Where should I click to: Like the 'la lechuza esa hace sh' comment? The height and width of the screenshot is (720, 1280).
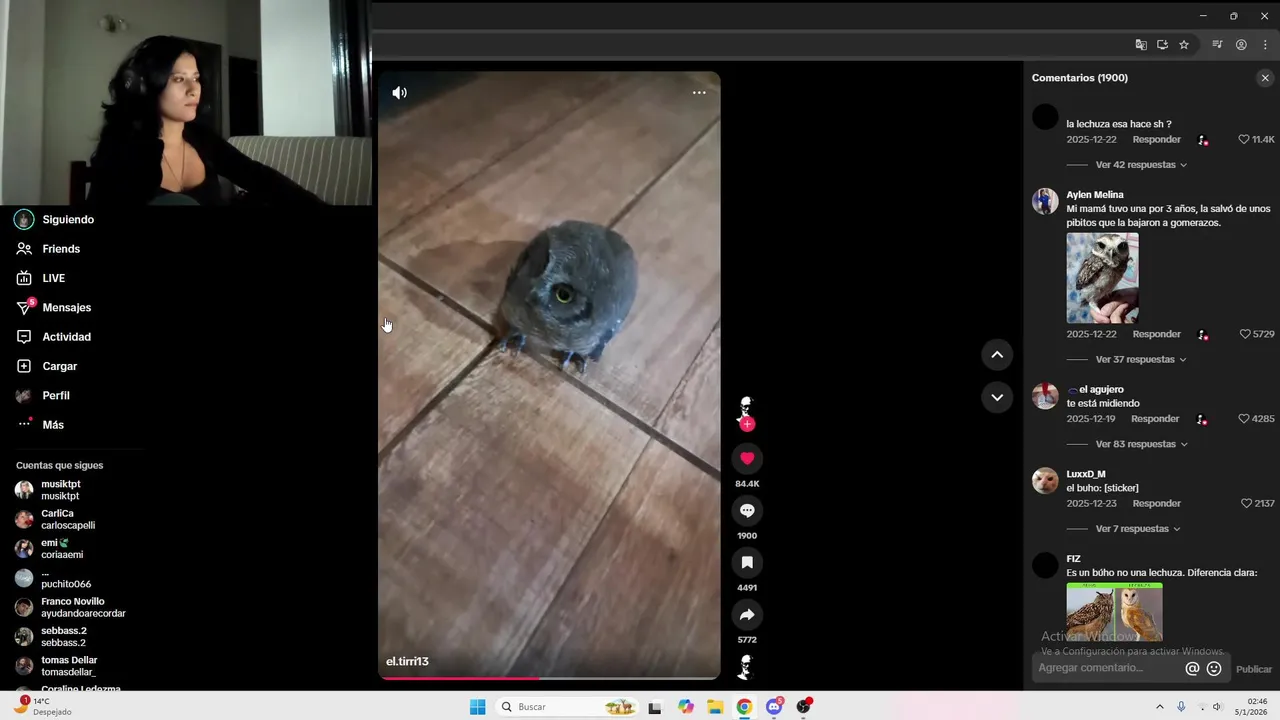[1244, 140]
